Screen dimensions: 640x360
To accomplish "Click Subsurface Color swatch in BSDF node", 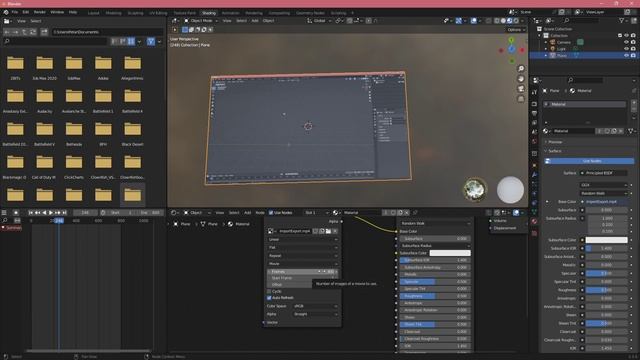I will [450, 253].
